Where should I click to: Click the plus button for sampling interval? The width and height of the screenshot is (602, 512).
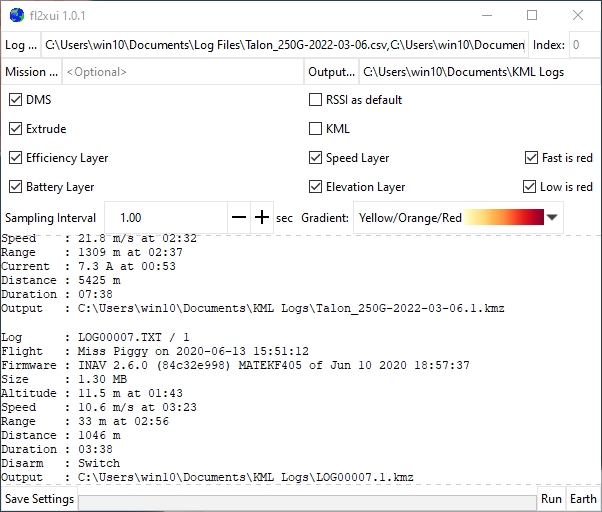point(262,218)
